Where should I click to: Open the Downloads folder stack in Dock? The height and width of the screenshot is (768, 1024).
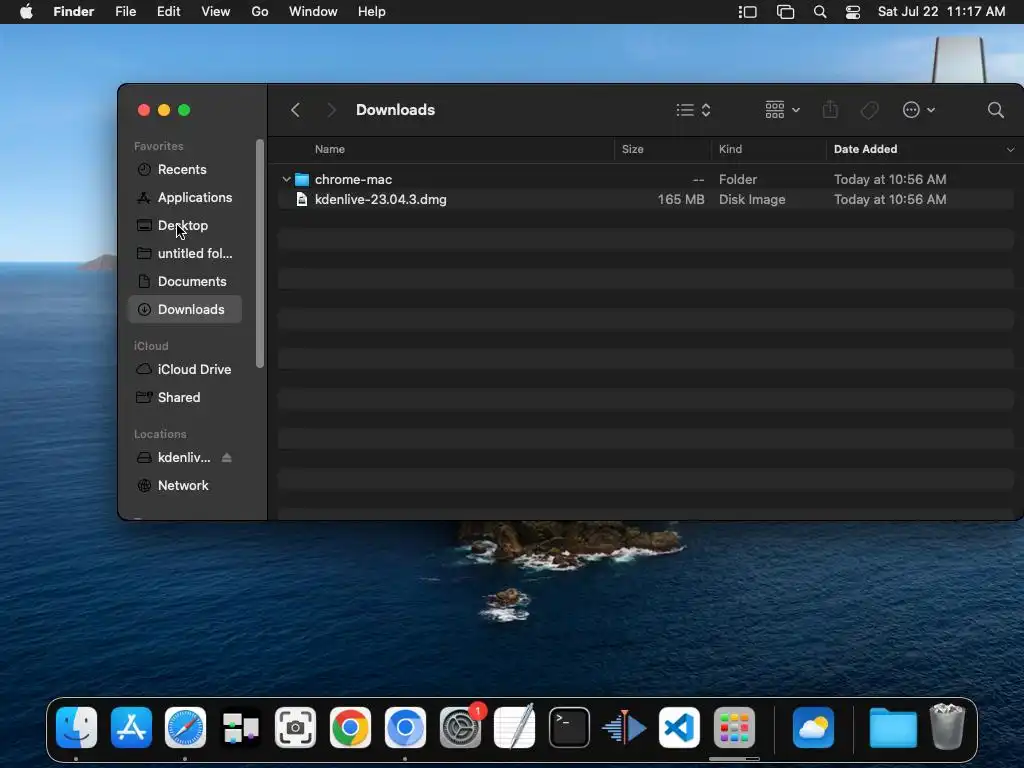(x=893, y=728)
